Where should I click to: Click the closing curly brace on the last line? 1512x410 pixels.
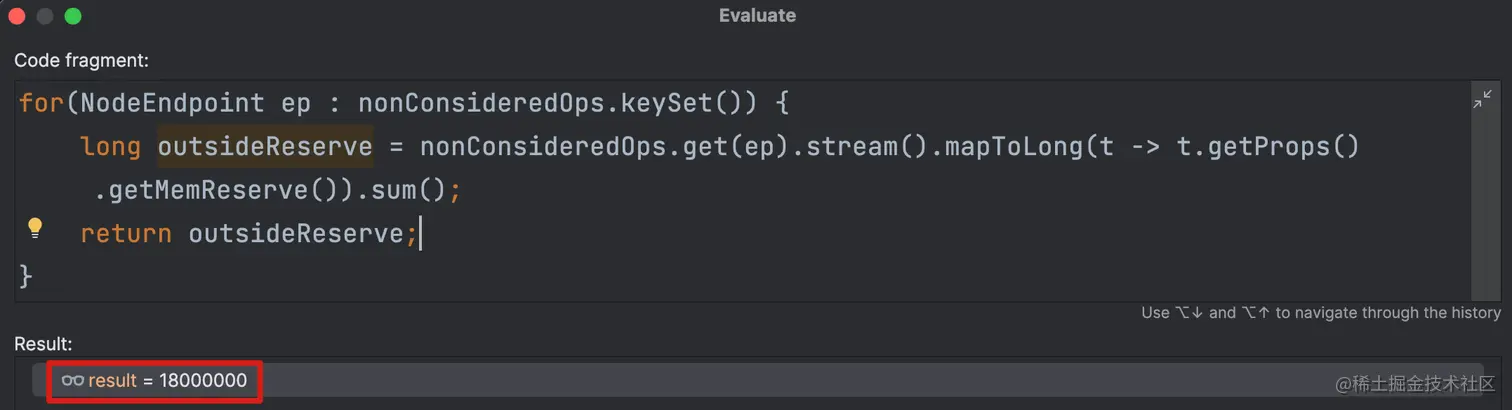[x=26, y=276]
